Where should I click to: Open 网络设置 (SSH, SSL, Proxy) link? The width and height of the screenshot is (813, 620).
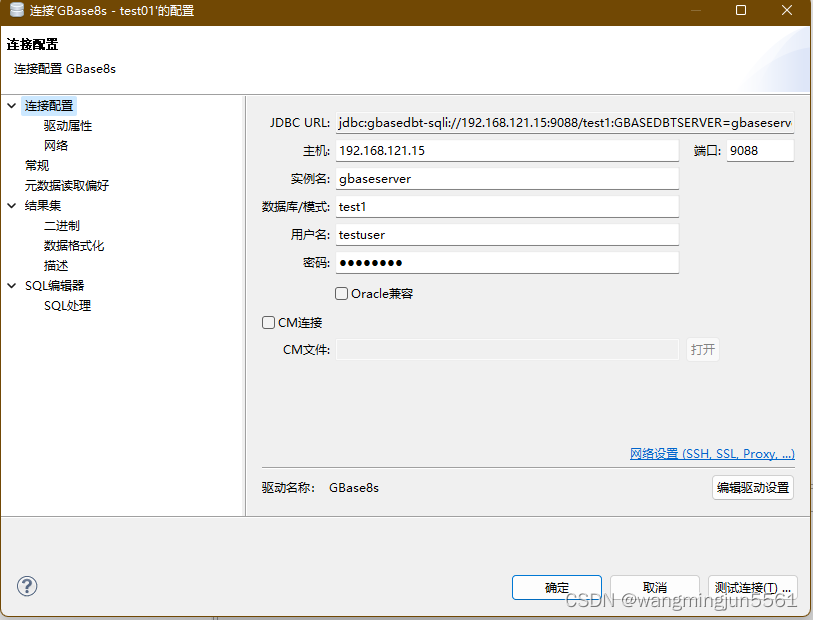pyautogui.click(x=712, y=453)
